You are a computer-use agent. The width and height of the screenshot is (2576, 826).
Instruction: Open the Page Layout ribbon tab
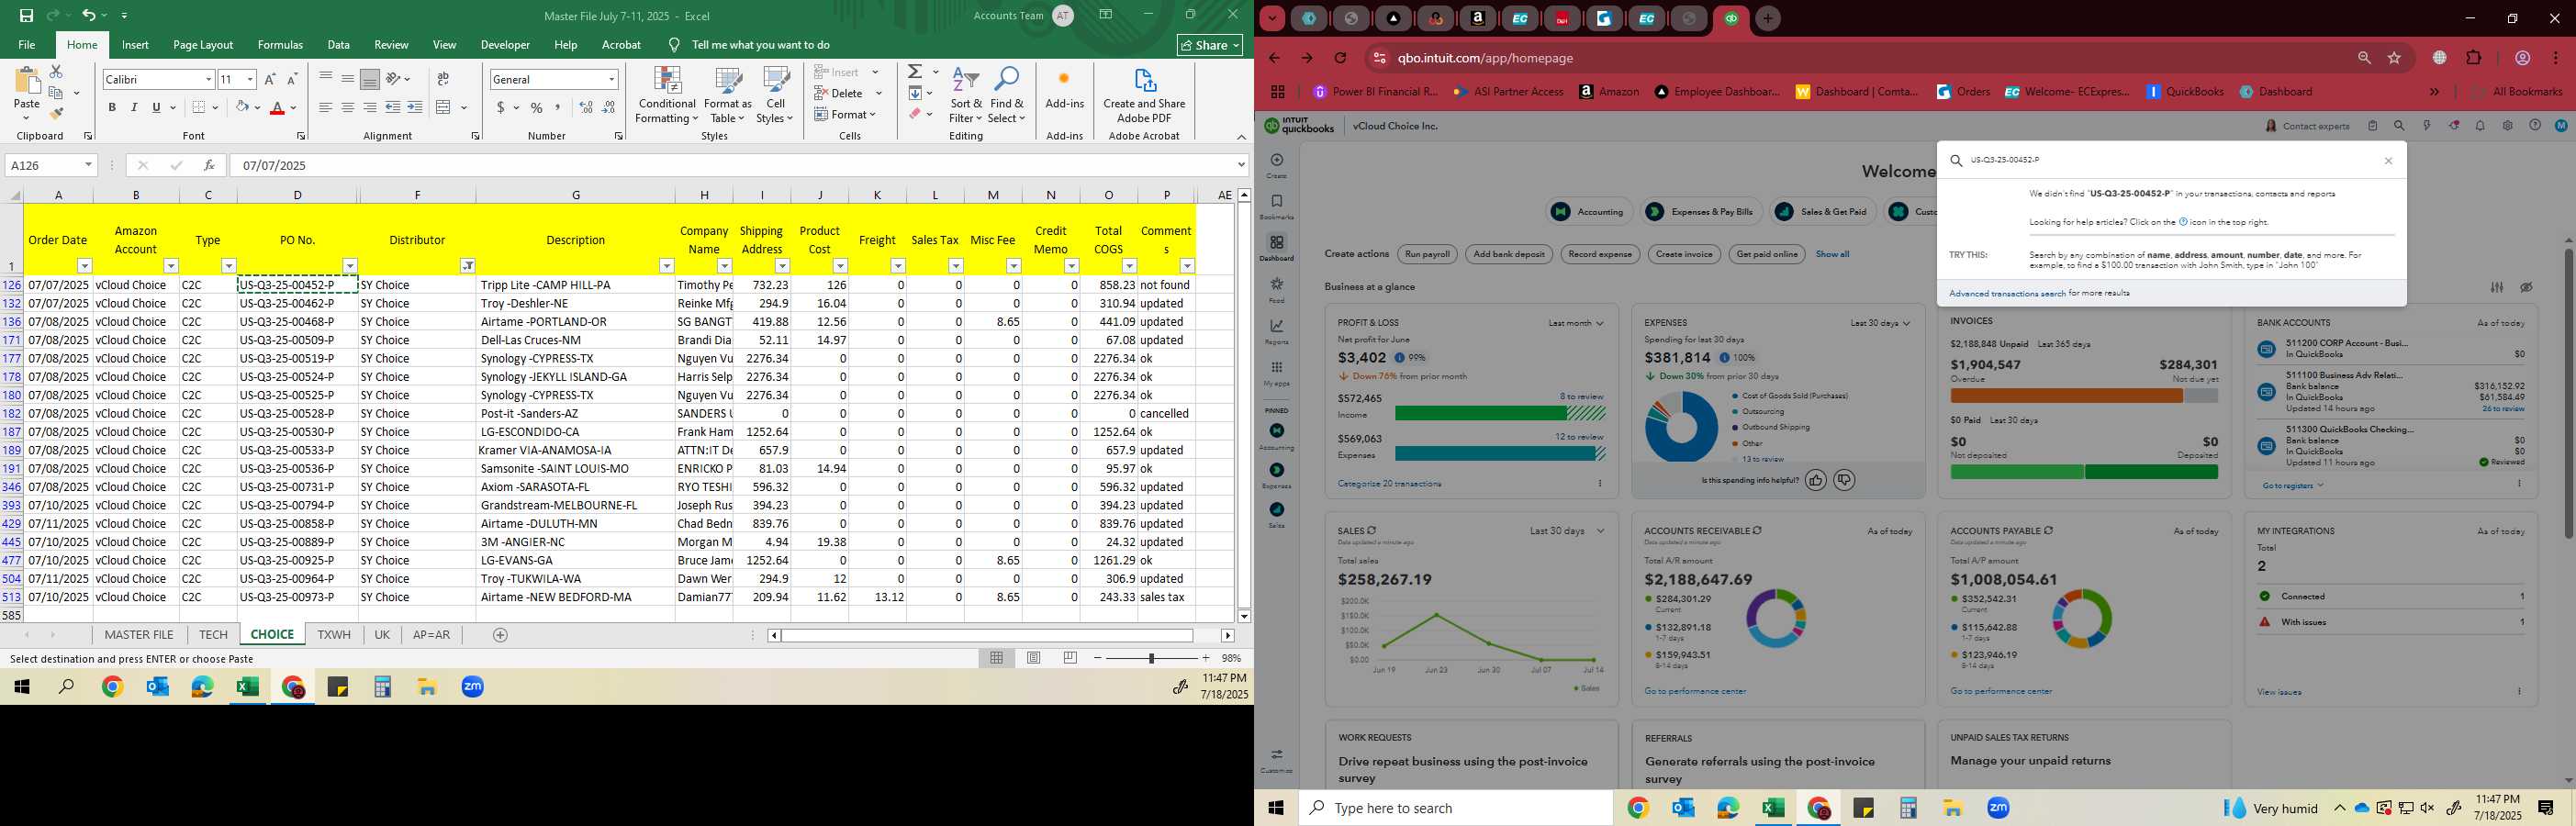pos(203,45)
